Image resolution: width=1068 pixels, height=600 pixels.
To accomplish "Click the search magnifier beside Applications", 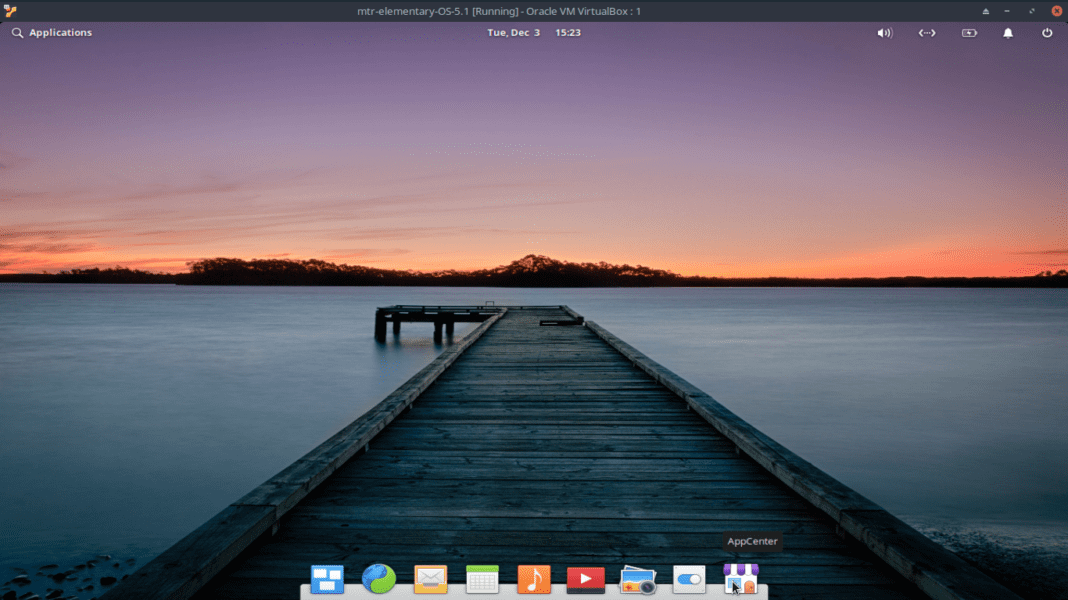I will tap(16, 32).
